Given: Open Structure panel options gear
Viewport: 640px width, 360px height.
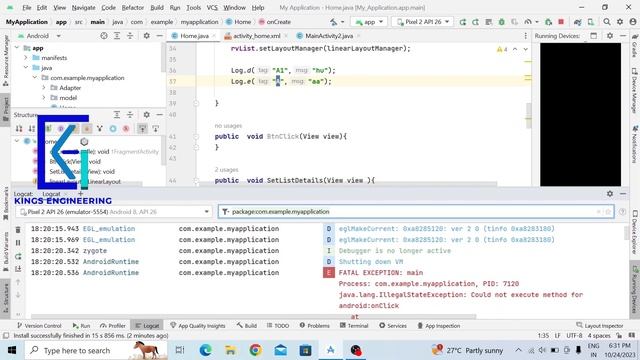Looking at the screenshot, I should click(x=147, y=115).
